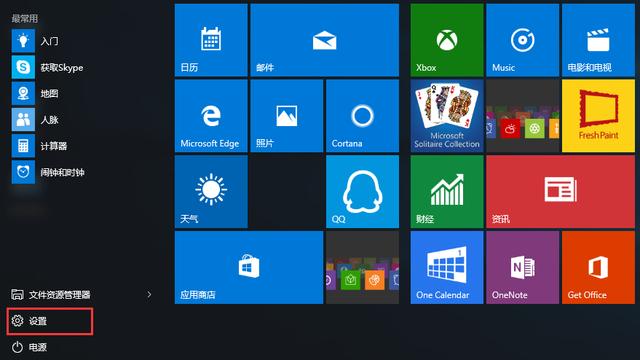Open File Explorer (文件资源管理器)
Viewport: 640px width, 360px height.
click(51, 294)
